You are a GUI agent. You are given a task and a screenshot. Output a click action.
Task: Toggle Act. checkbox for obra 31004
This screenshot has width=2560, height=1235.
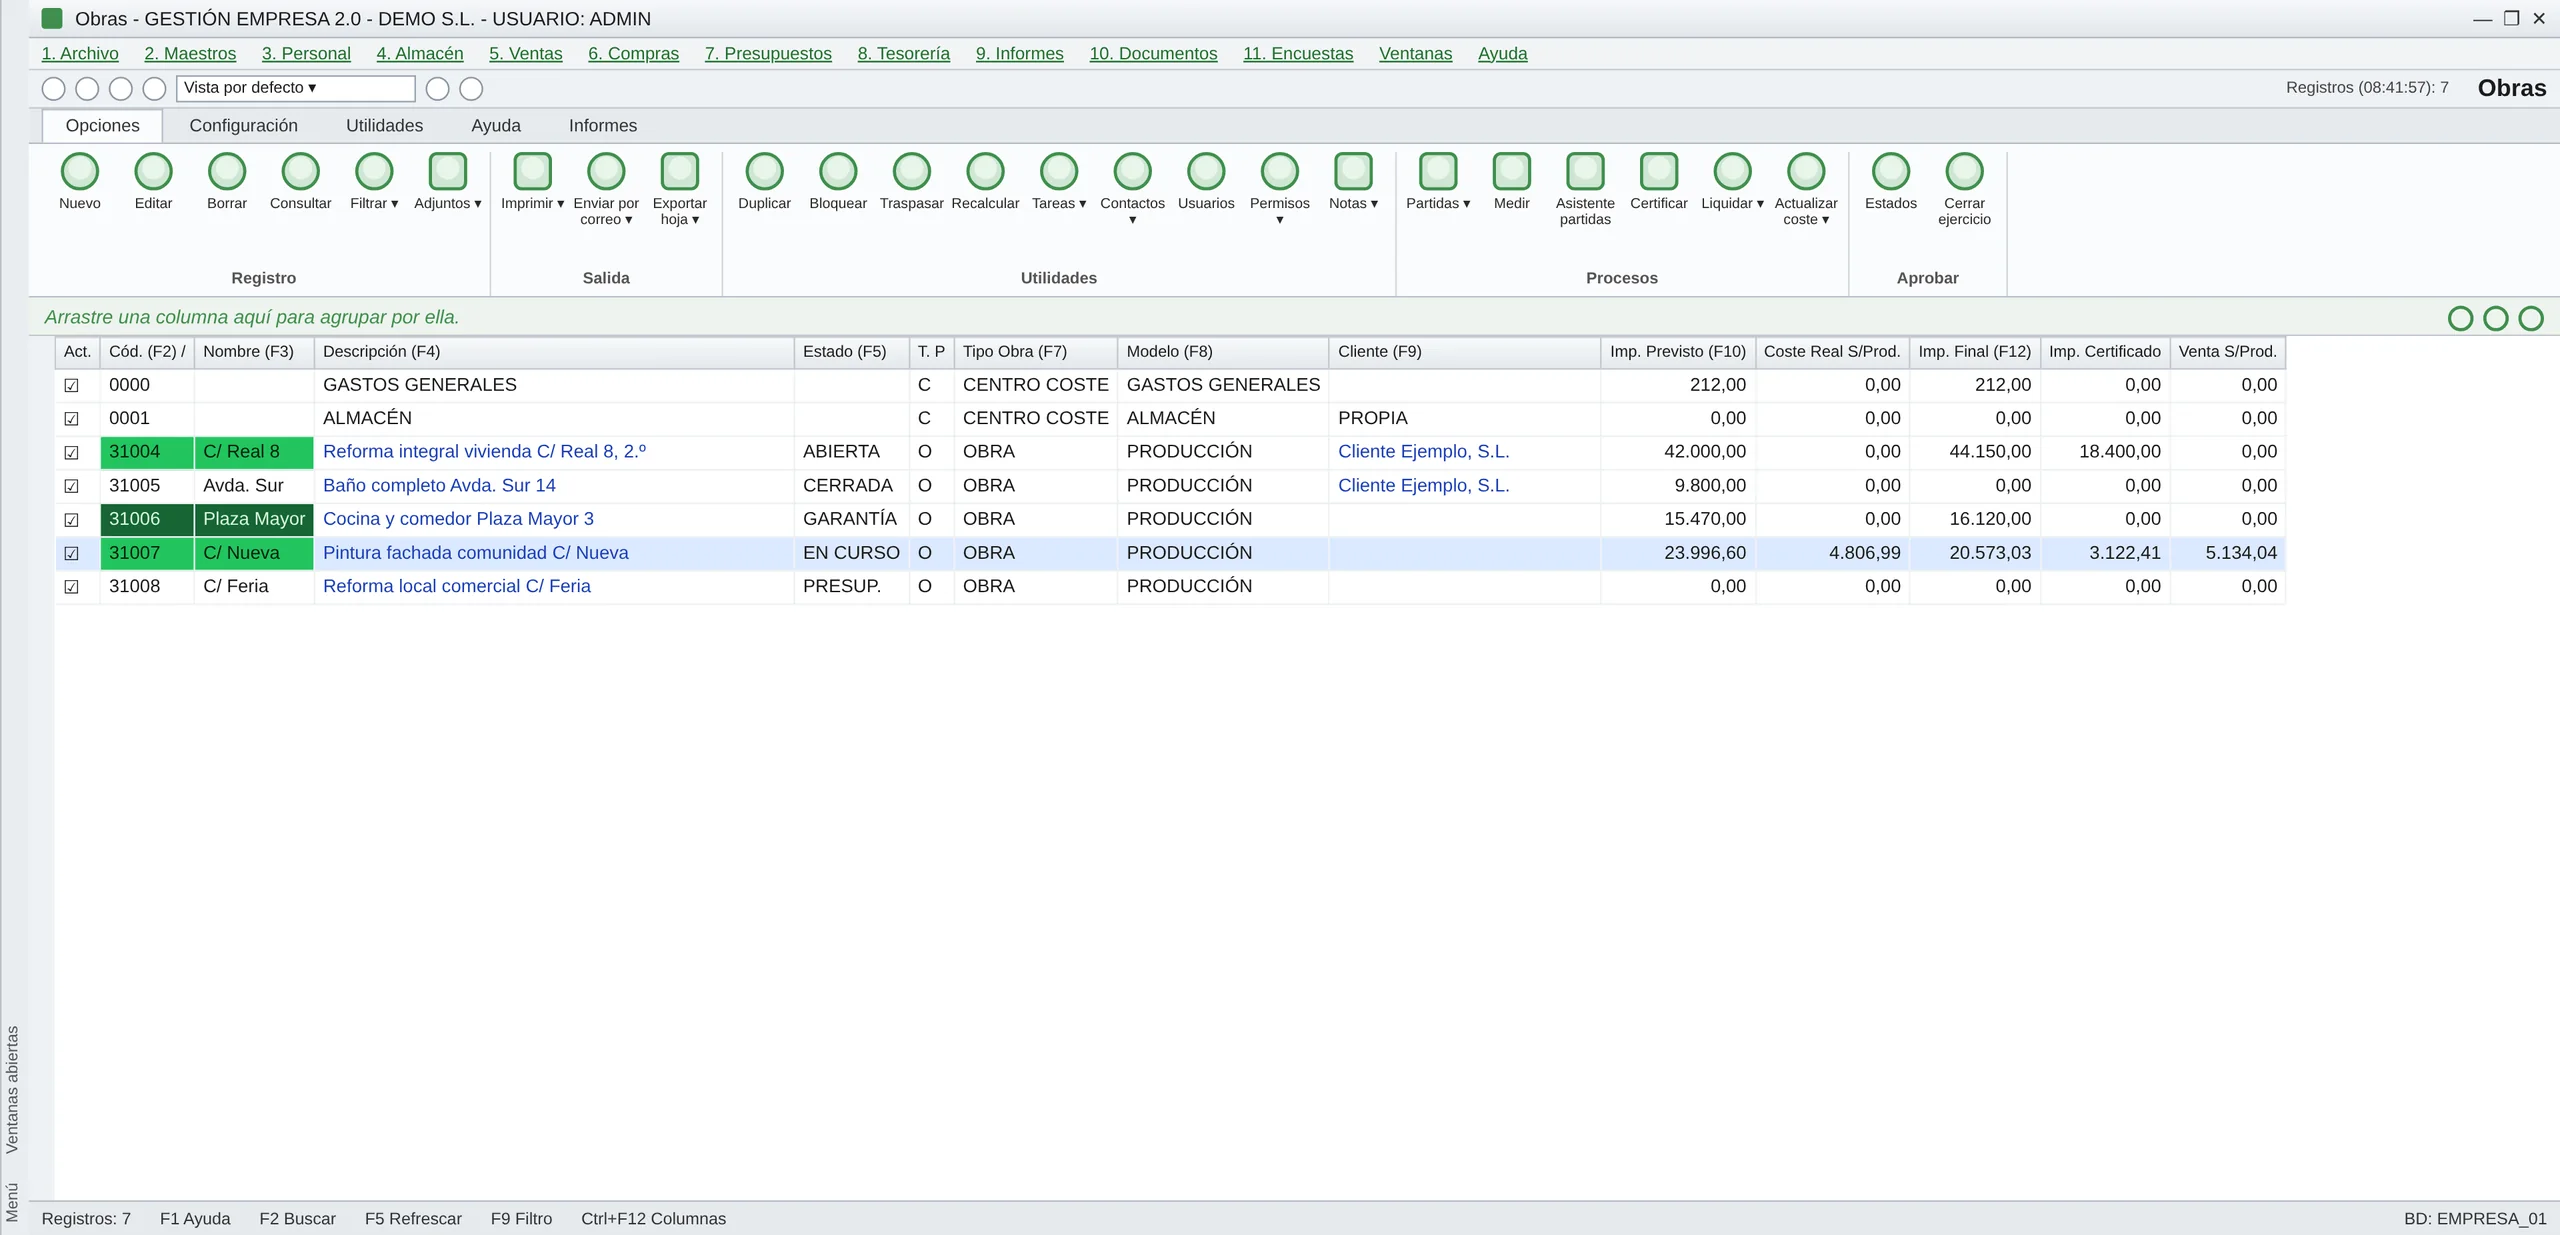[71, 452]
